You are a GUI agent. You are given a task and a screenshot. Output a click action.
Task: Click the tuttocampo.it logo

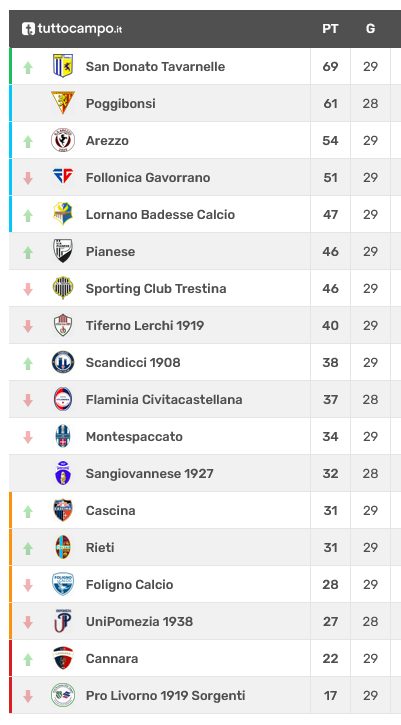coord(72,29)
